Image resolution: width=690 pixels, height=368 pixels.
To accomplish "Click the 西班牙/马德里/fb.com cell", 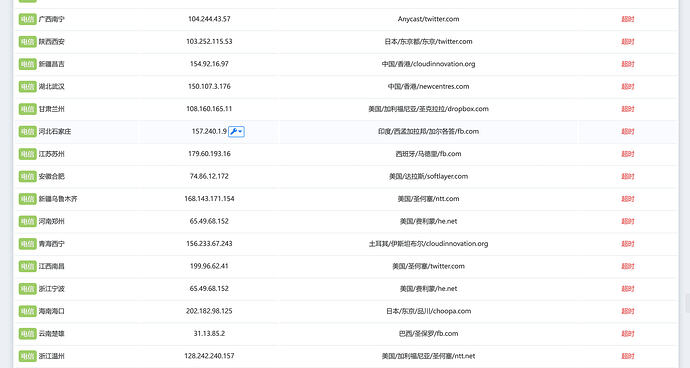I will tap(429, 154).
